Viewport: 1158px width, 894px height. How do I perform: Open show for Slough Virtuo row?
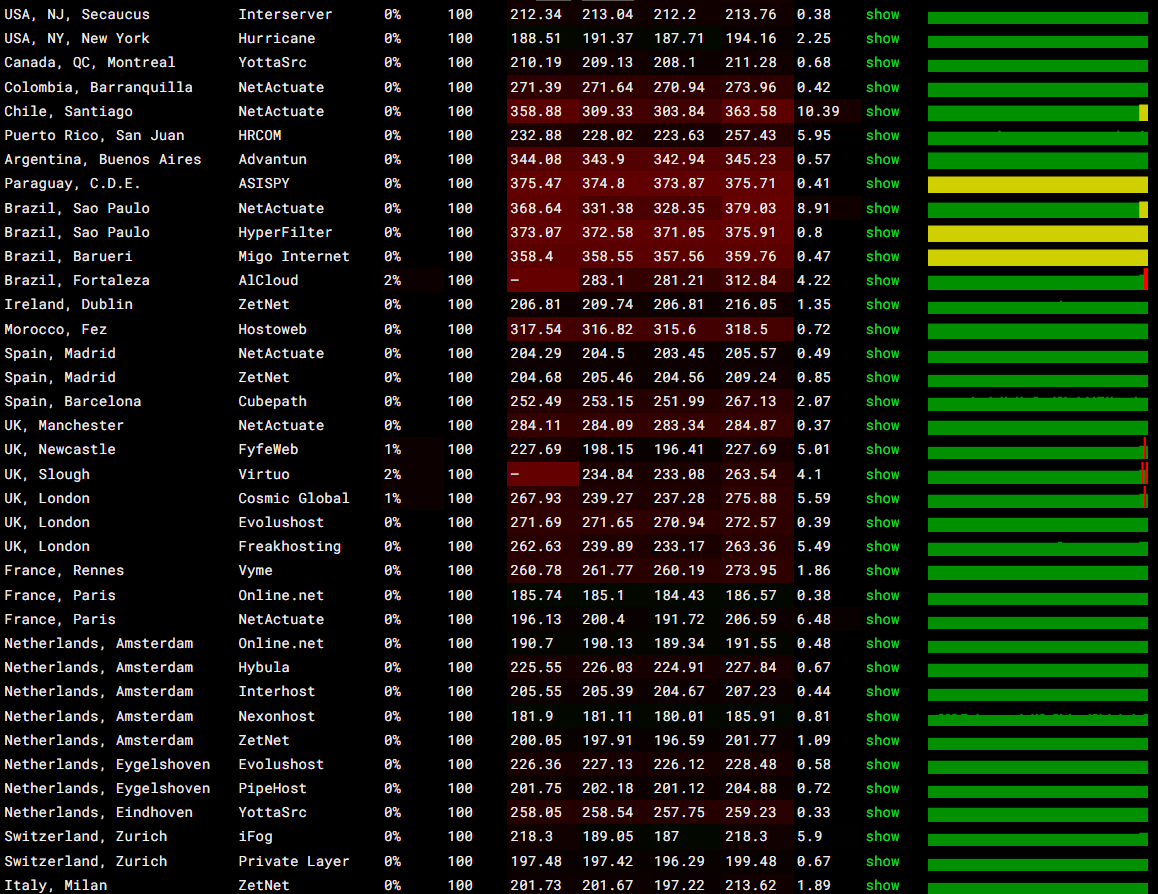[x=883, y=474]
